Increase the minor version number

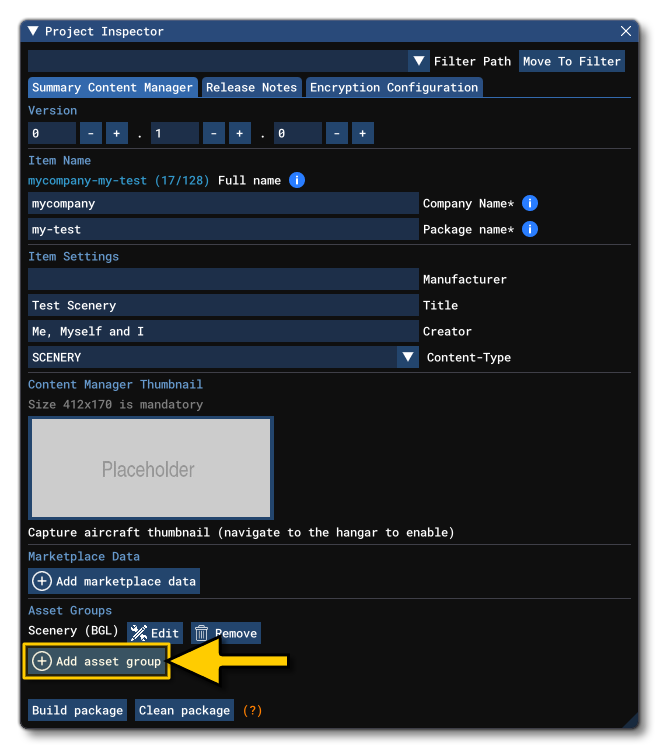click(x=240, y=133)
